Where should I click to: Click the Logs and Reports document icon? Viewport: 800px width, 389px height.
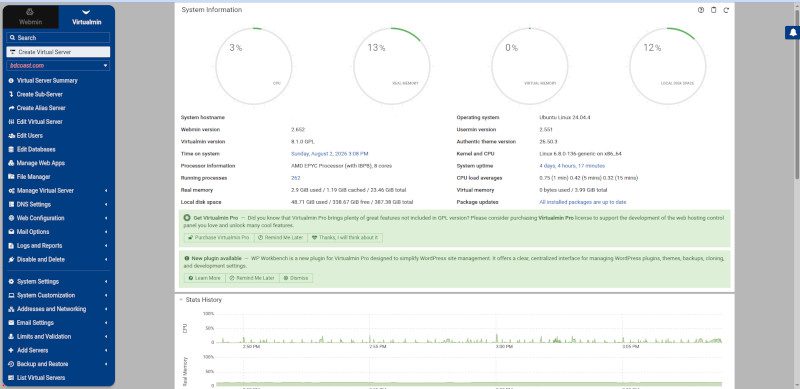[11, 246]
